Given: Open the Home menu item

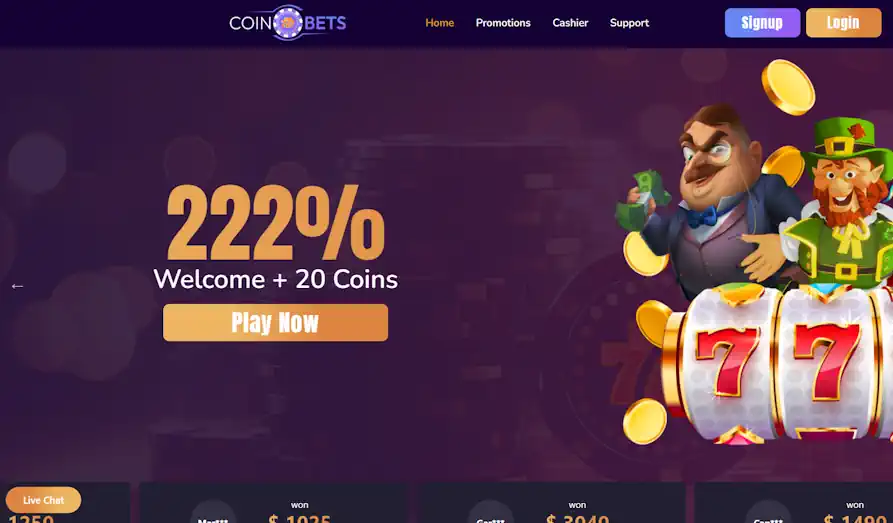Looking at the screenshot, I should [x=440, y=23].
